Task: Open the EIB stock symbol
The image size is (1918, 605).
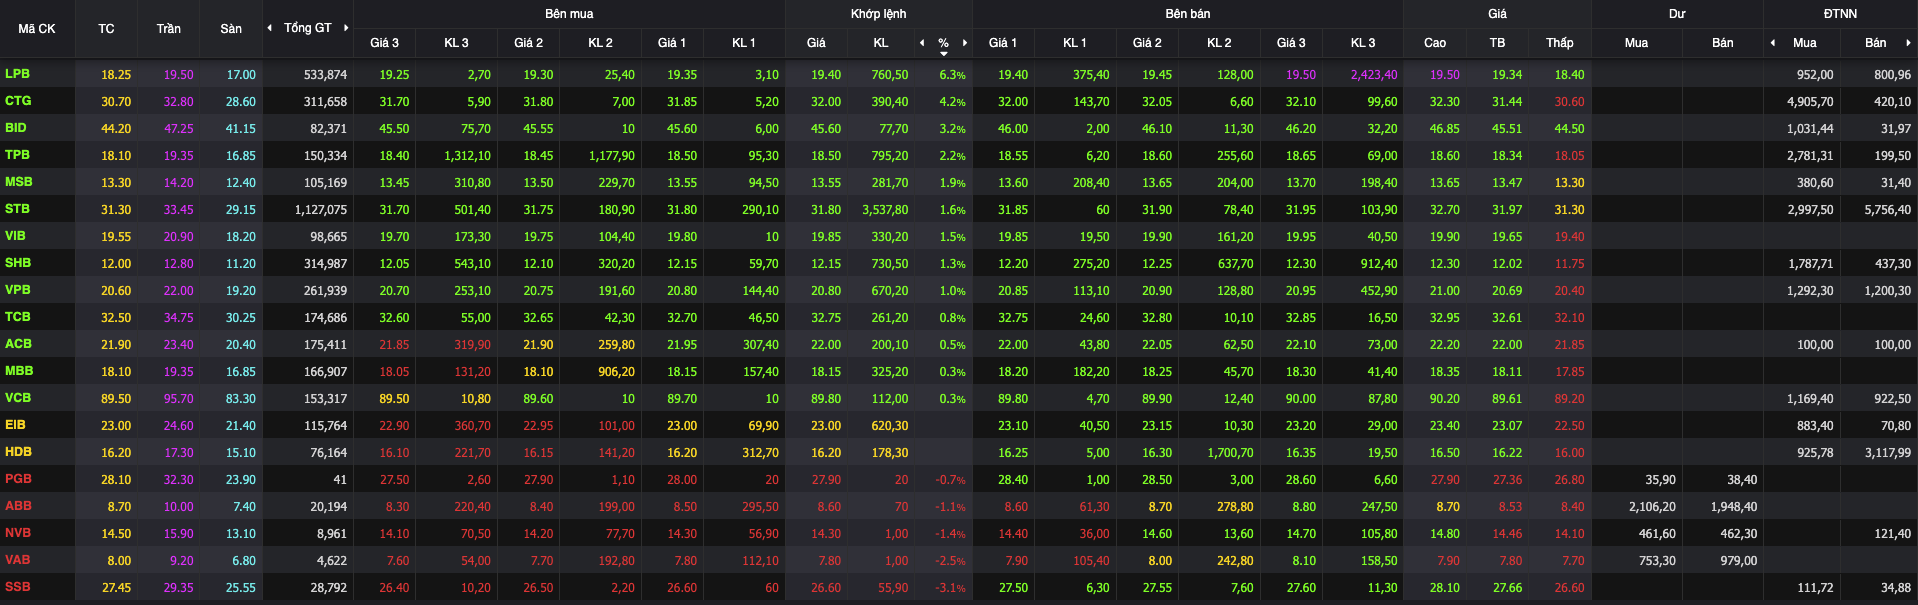Action: click(x=15, y=425)
